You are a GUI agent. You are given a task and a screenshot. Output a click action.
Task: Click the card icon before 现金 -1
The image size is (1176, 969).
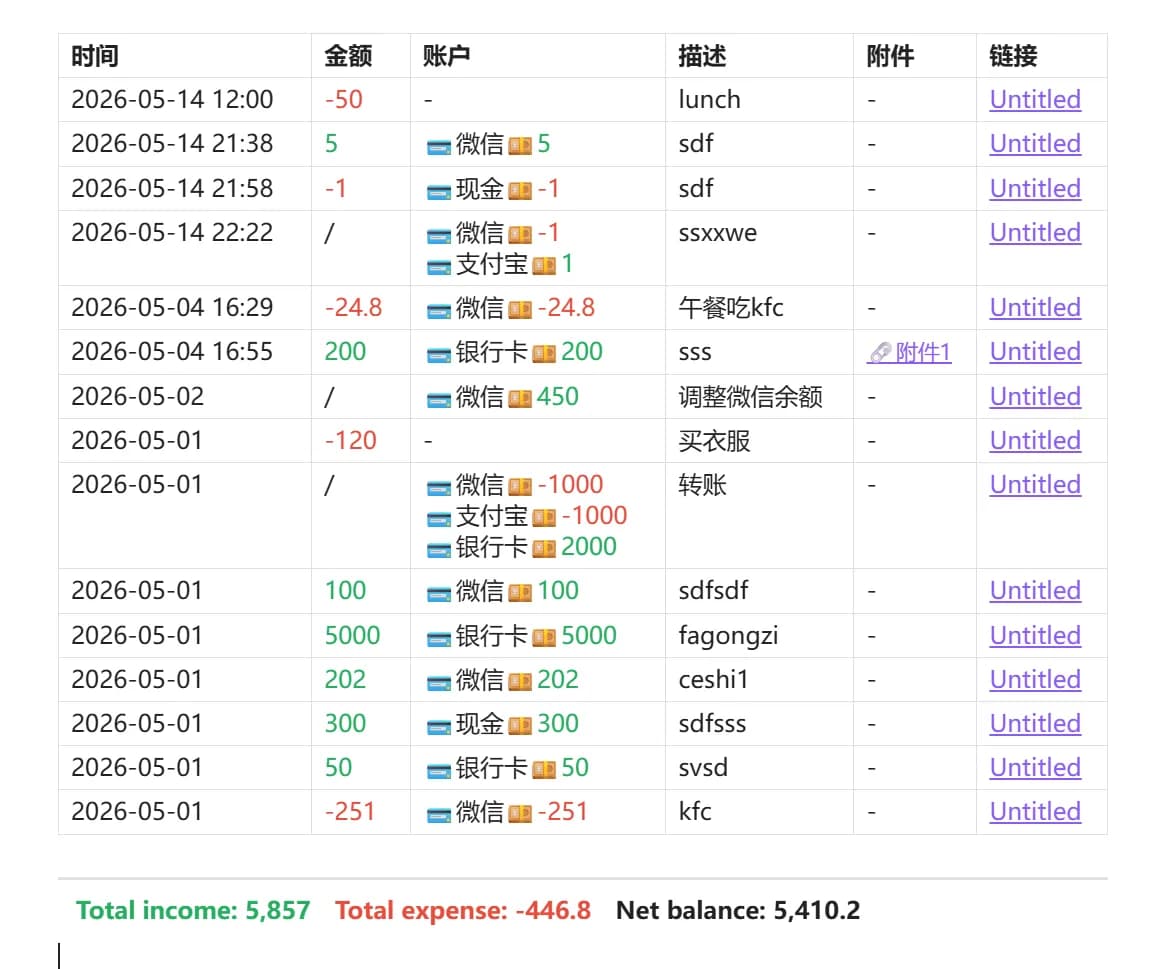click(x=439, y=190)
